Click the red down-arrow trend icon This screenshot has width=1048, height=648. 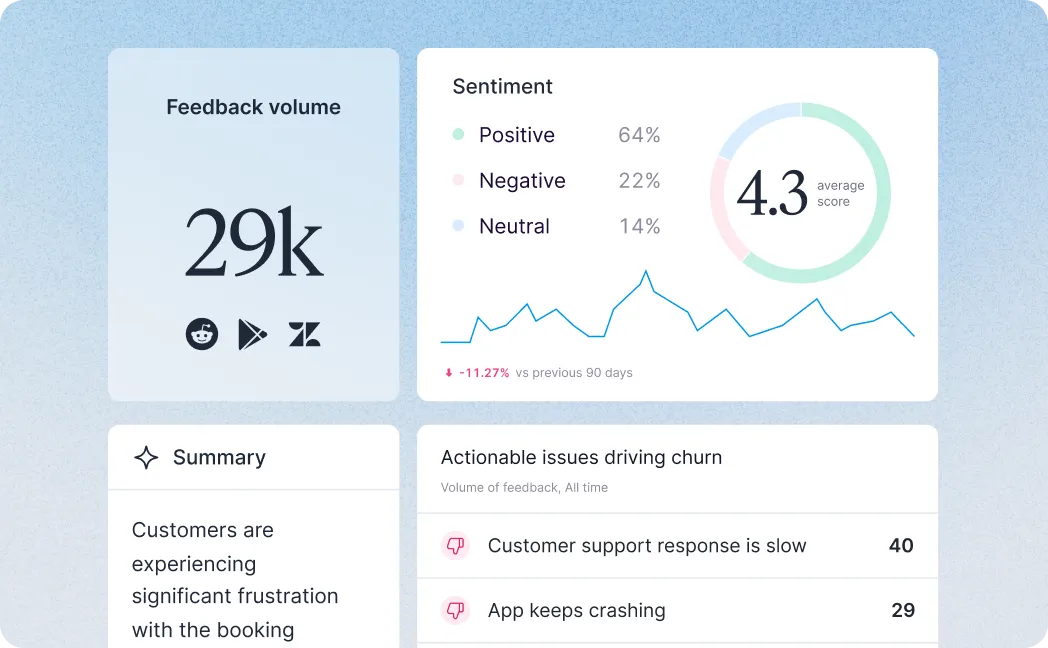coord(448,373)
